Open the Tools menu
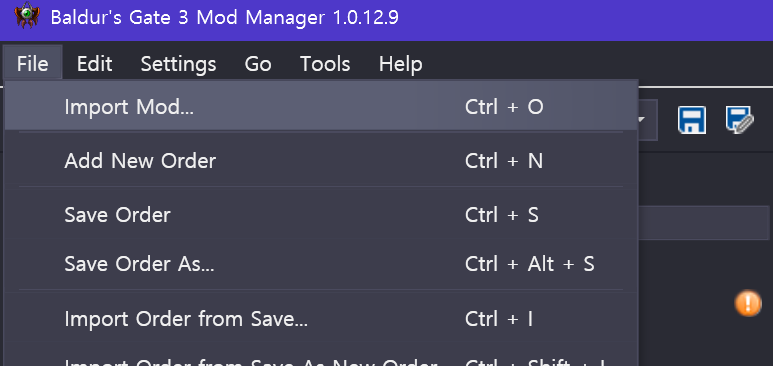 (325, 64)
